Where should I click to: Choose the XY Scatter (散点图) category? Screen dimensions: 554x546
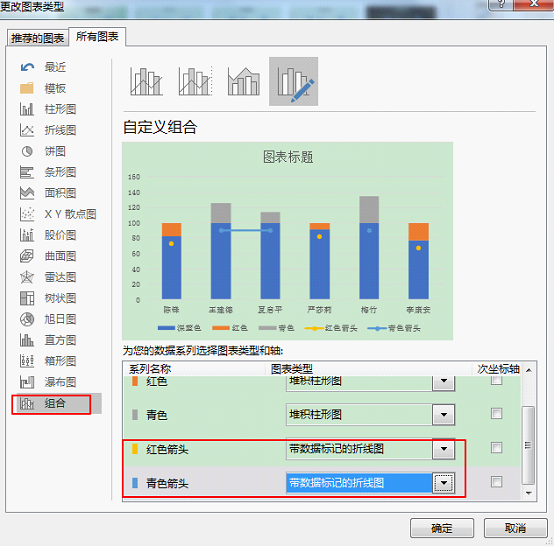tap(58, 214)
